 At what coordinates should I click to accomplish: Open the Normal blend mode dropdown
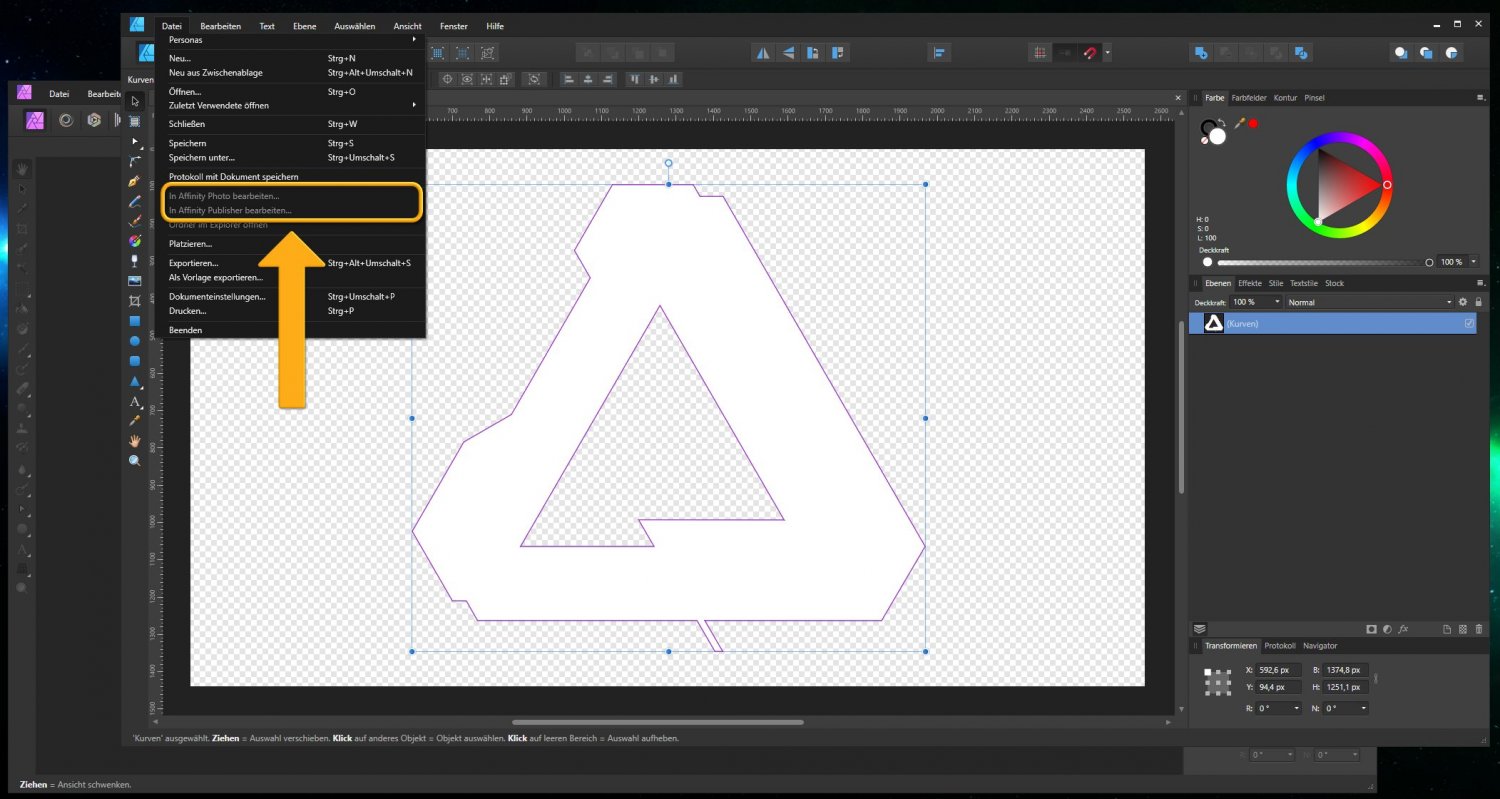1368,302
